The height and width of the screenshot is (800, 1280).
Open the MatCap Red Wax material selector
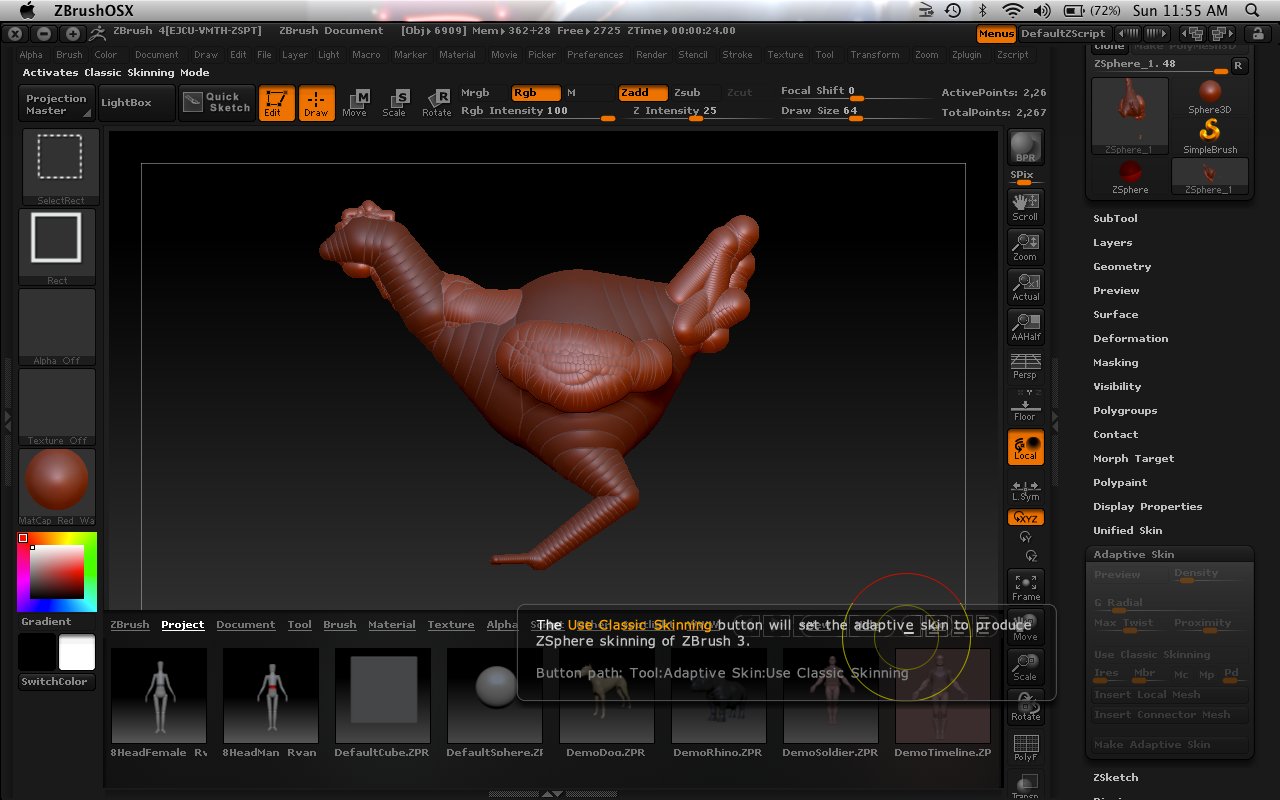58,486
